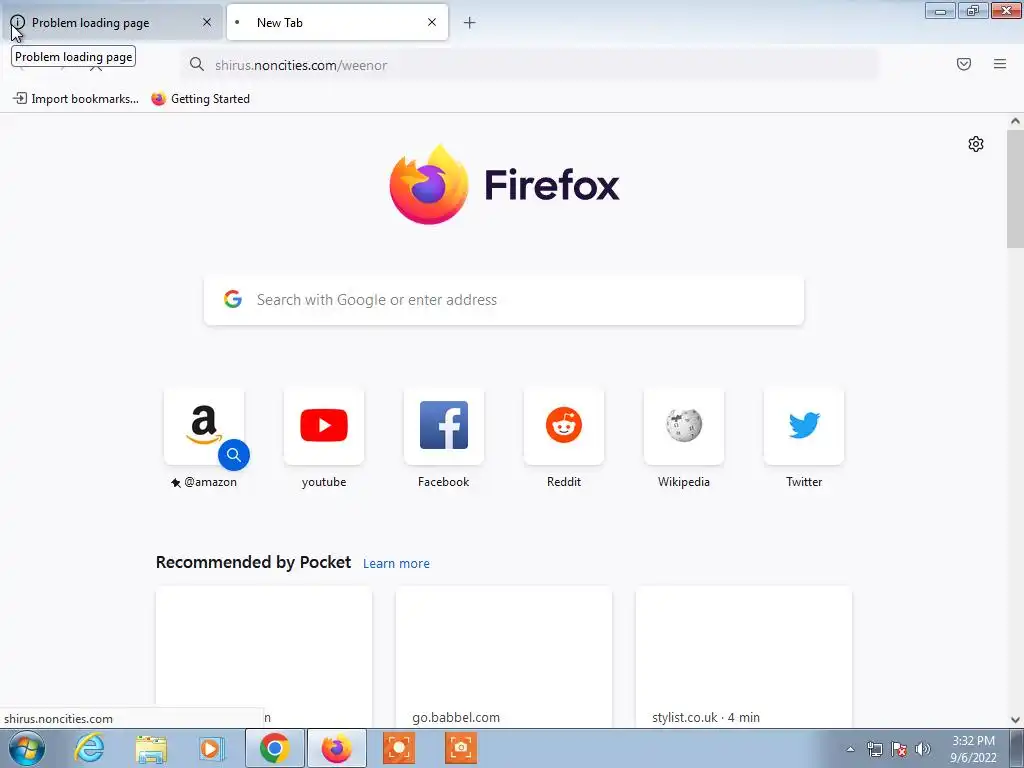Open new tab personalize gear settings
This screenshot has height=768, width=1024.
(x=976, y=144)
